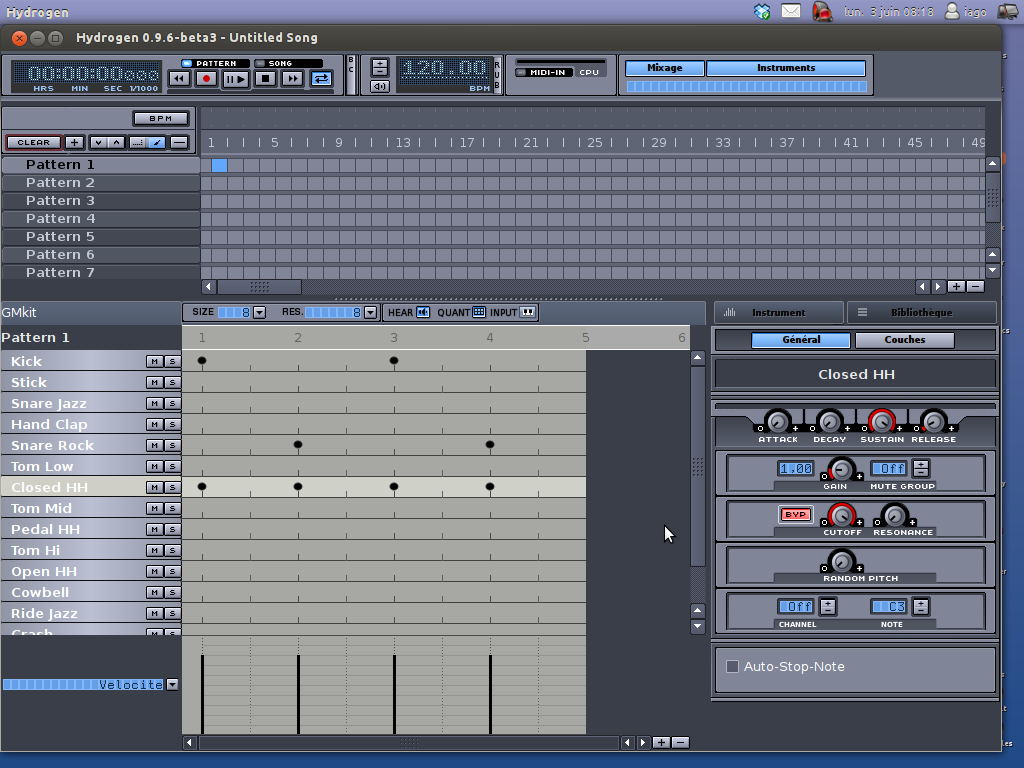Click the filled Pattern 1 cell at bar 1

pos(219,165)
